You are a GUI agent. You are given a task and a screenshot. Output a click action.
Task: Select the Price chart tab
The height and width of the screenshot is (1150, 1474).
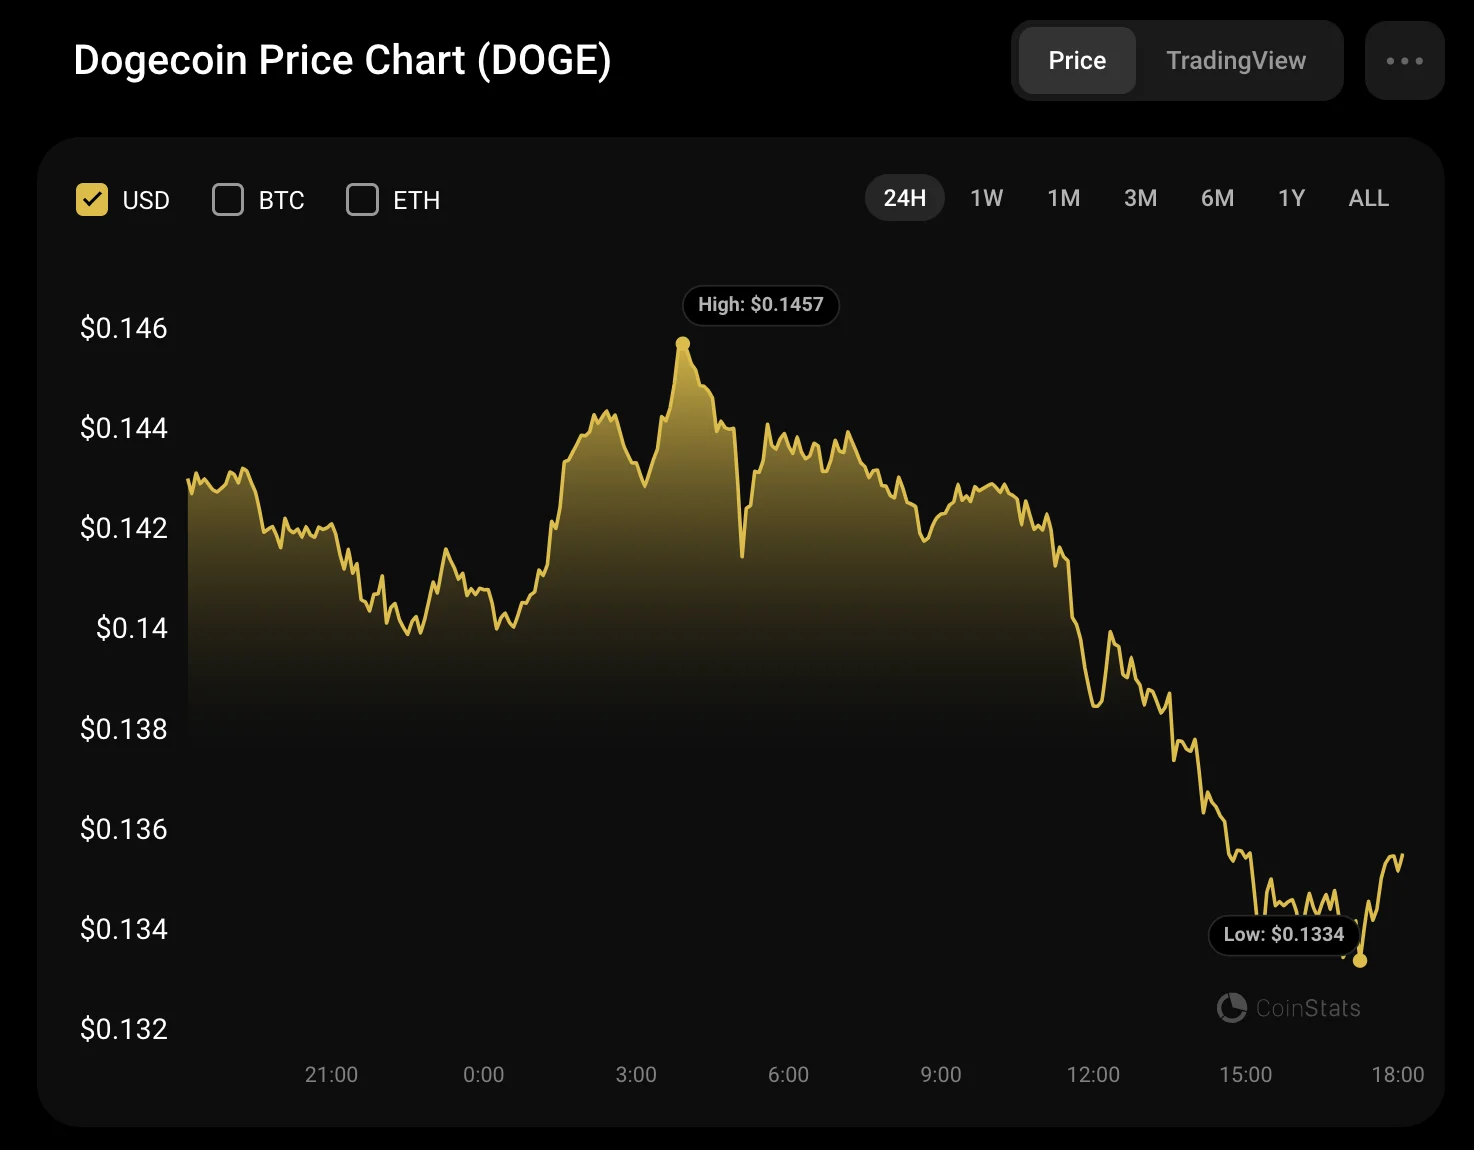pos(1077,61)
